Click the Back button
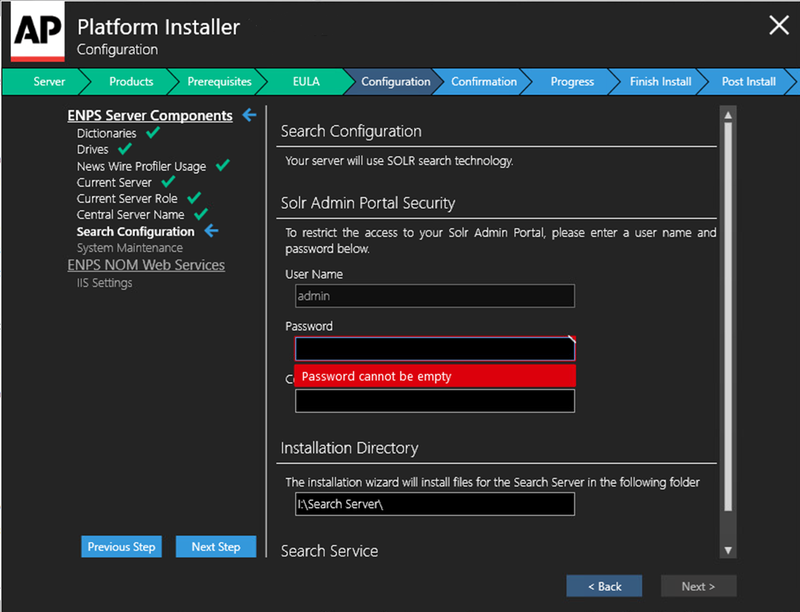The height and width of the screenshot is (612, 800). pyautogui.click(x=604, y=586)
